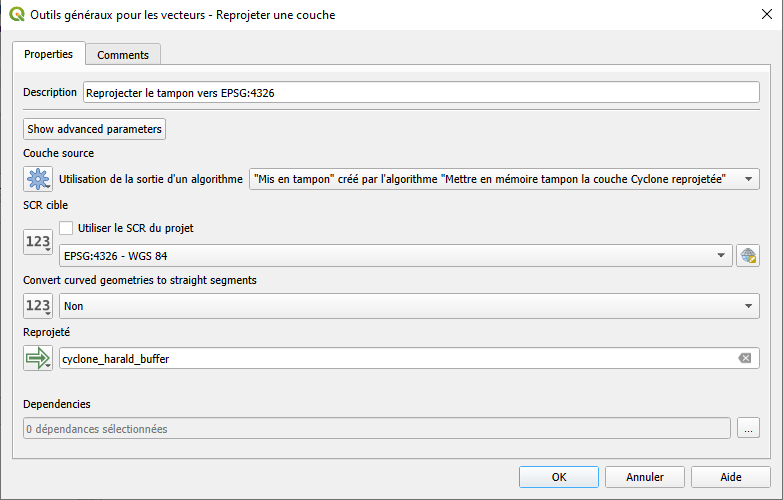Click the Reprojeté output arrow icon

(x=38, y=358)
